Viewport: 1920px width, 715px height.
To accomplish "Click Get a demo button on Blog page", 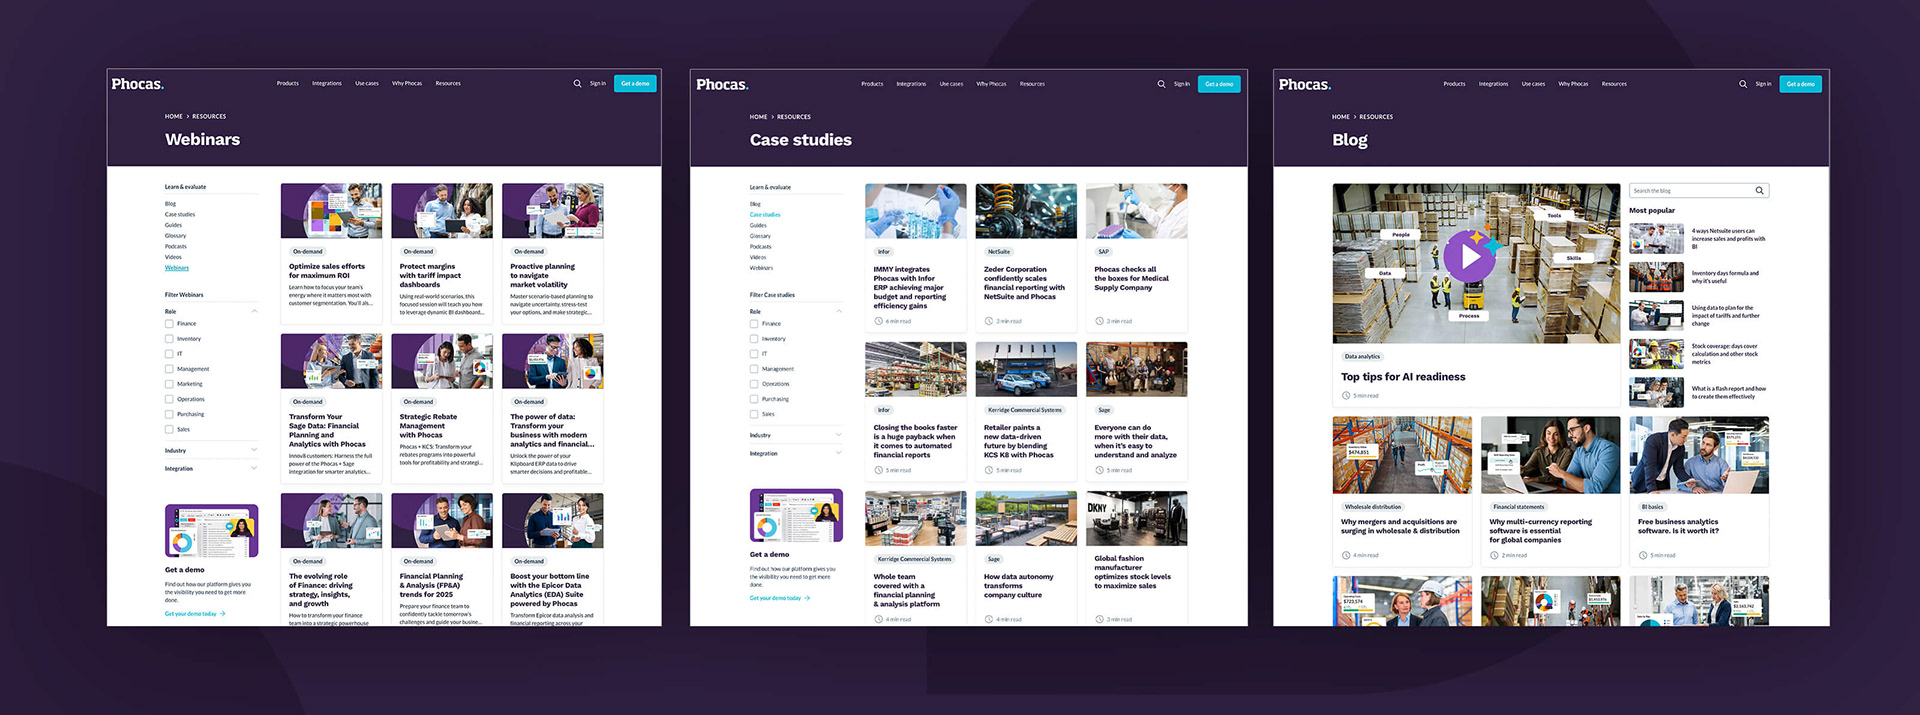I will tap(1800, 84).
